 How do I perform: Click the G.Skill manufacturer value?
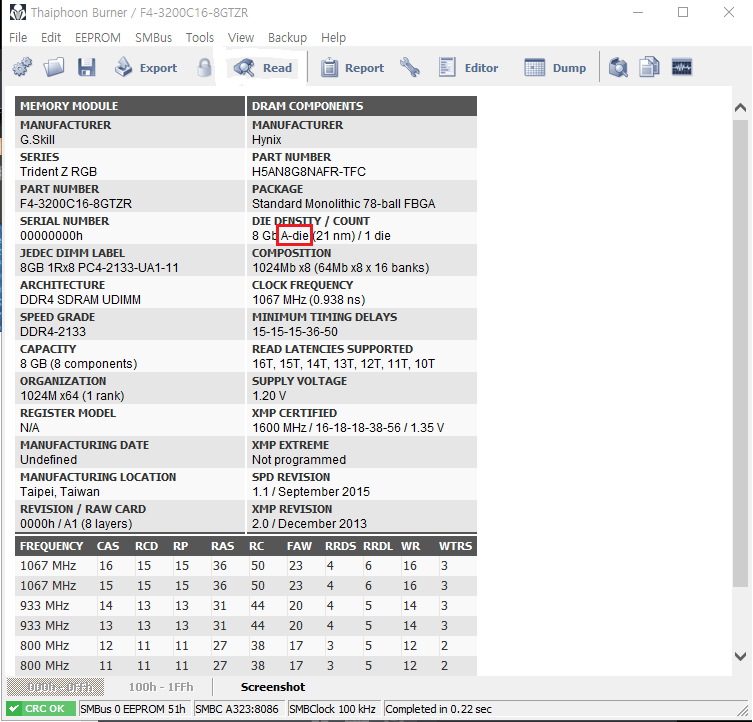37,140
